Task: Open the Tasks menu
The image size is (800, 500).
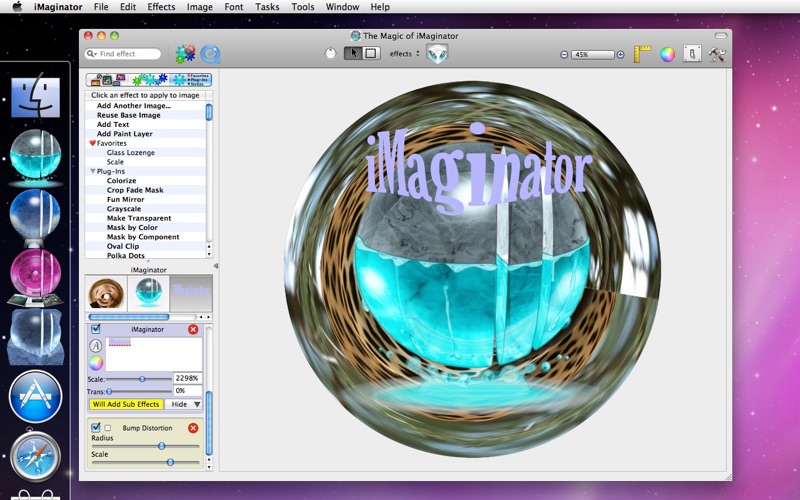Action: point(267,7)
